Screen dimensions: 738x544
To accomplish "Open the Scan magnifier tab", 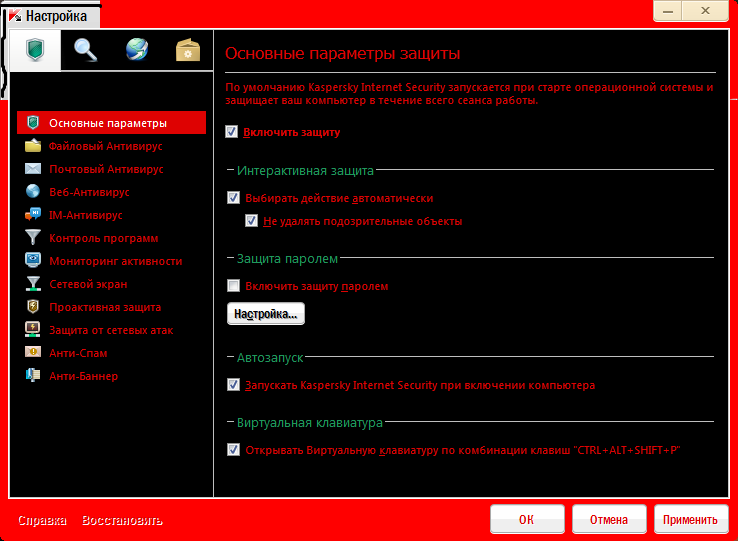I will pos(86,50).
